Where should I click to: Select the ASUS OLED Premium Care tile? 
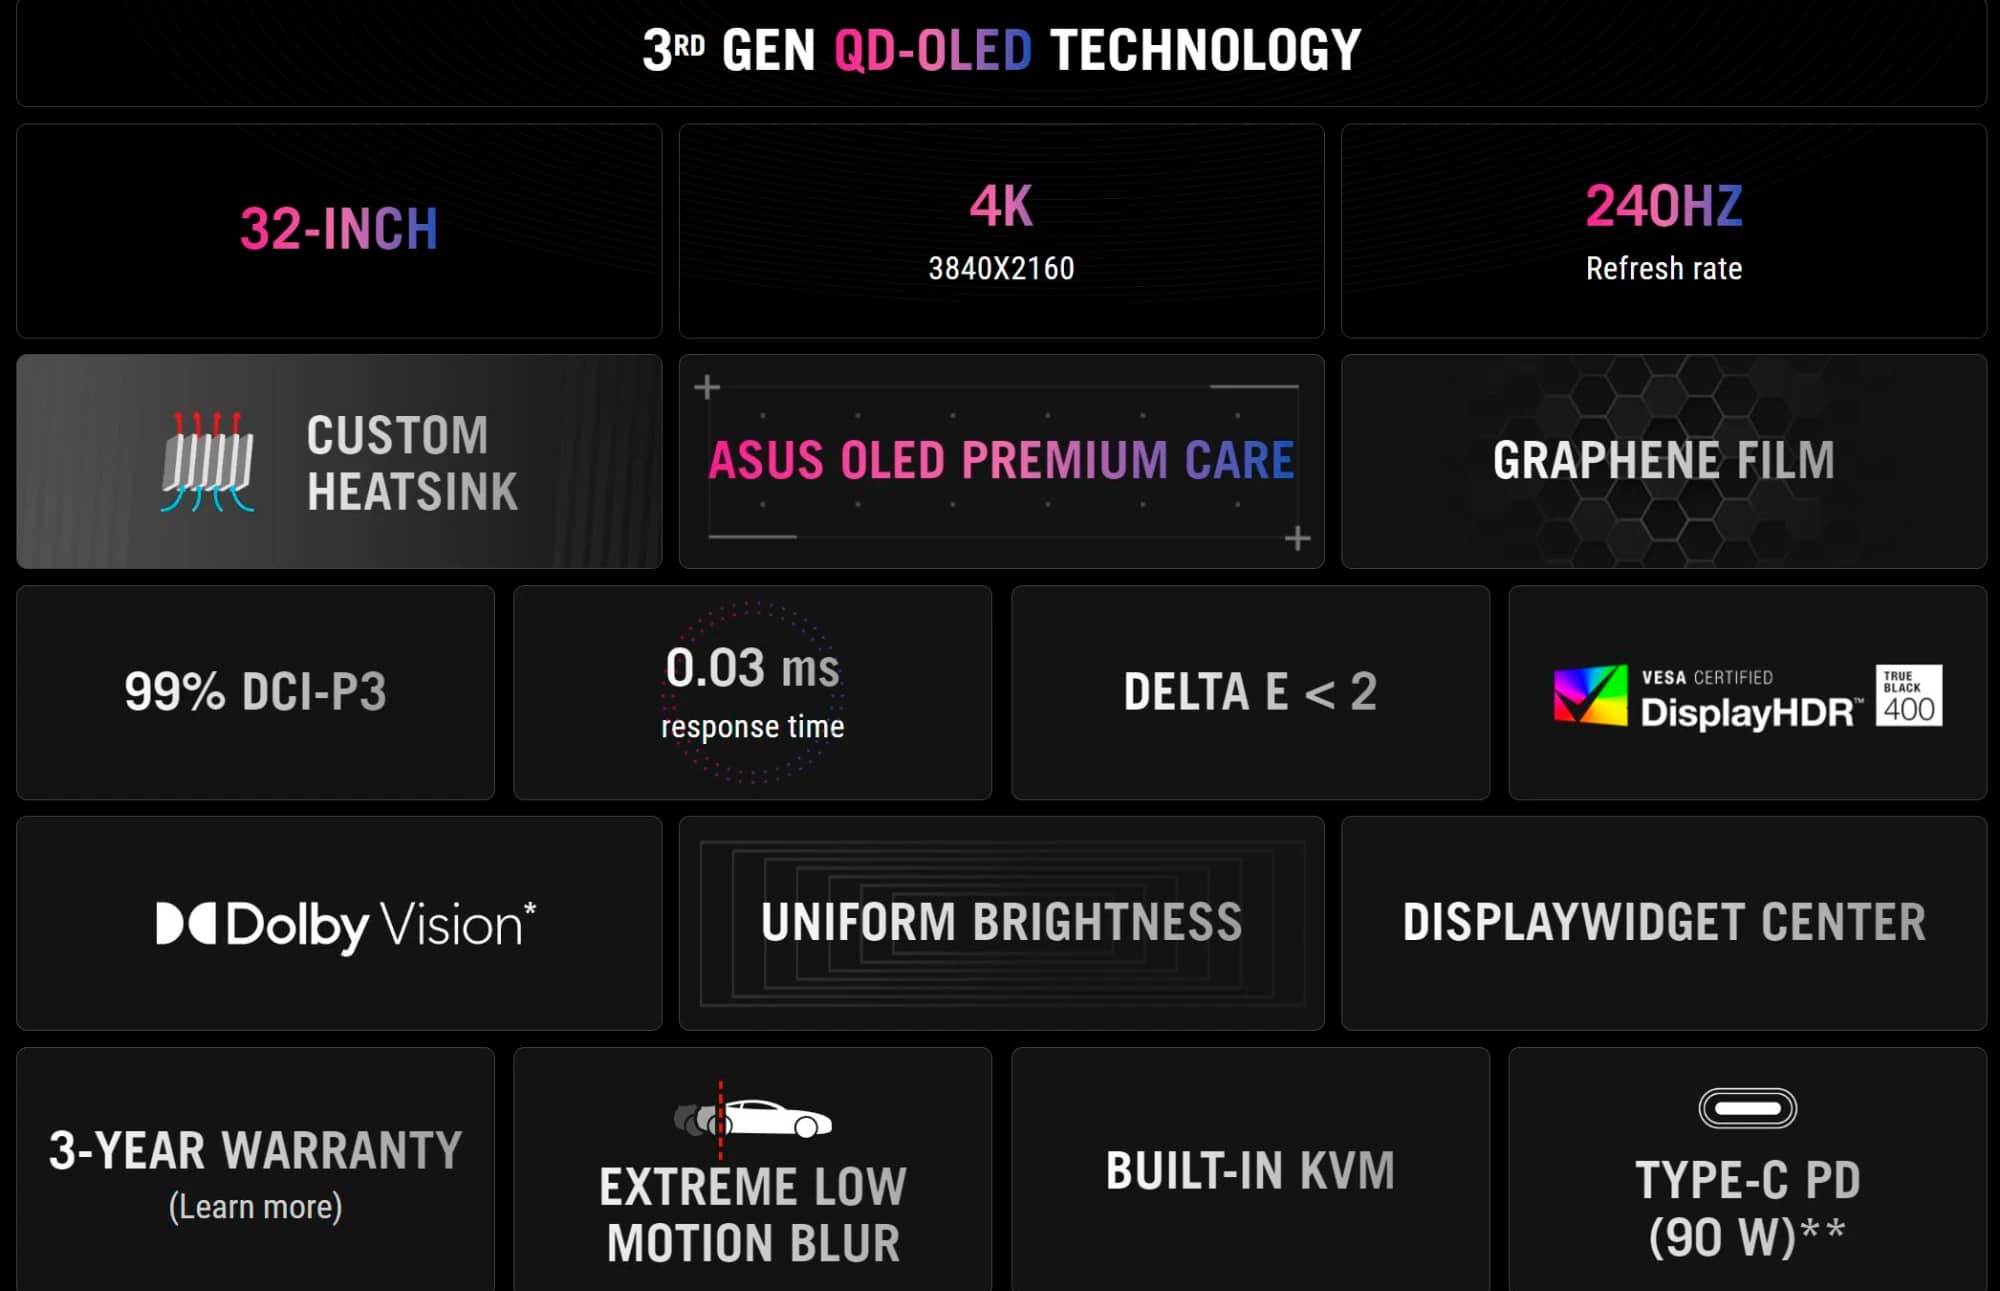pyautogui.click(x=1001, y=461)
